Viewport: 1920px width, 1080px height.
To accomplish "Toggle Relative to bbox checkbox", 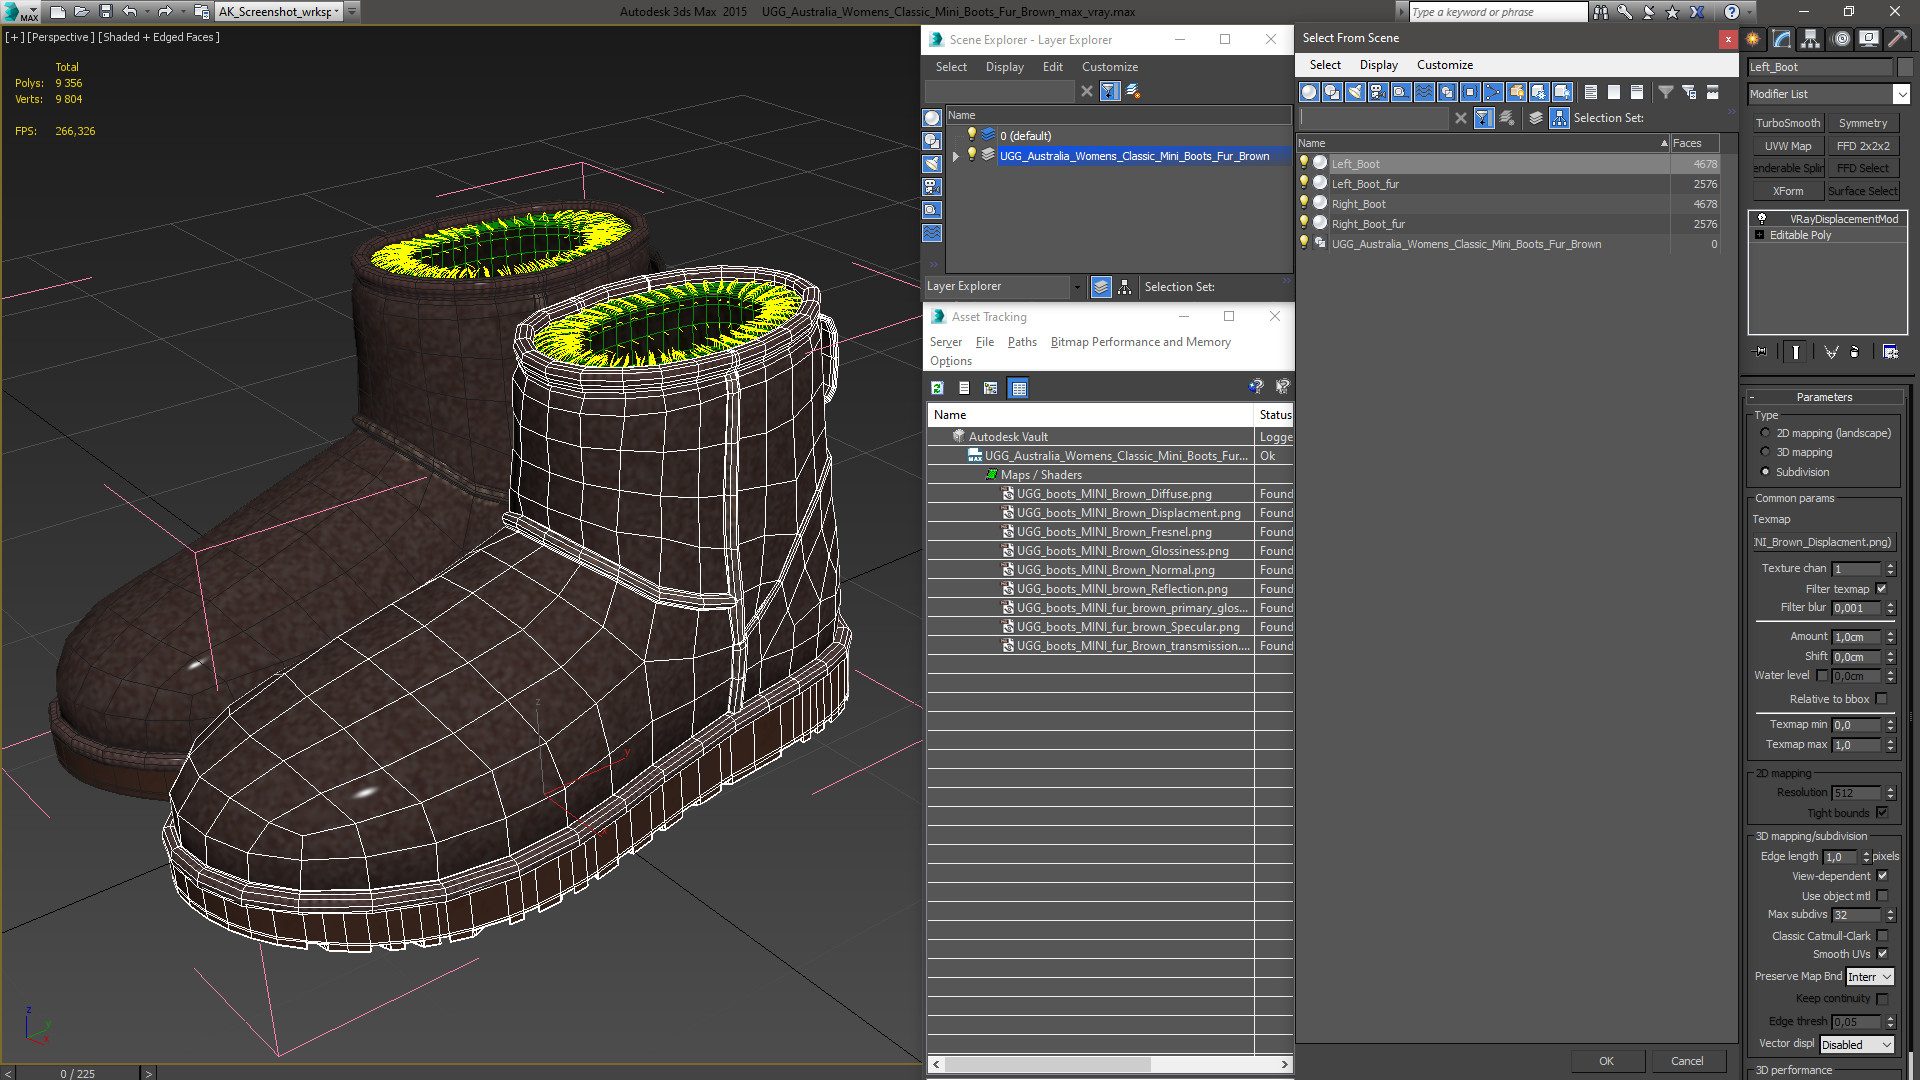I will point(1881,699).
